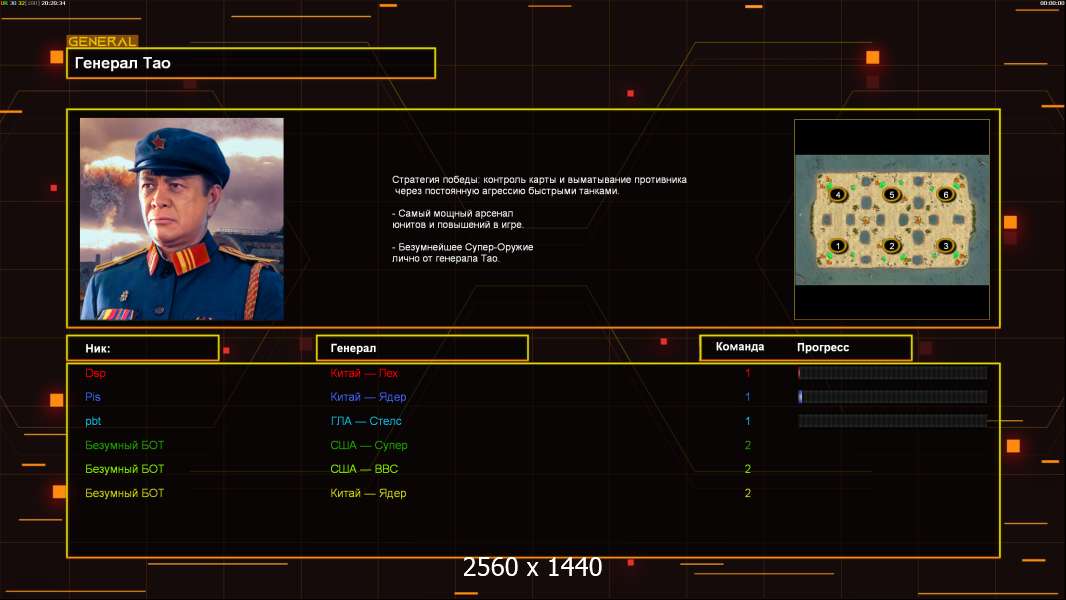Viewport: 1066px width, 600px height.
Task: Click team number 1 for Dsp
Action: click(x=748, y=373)
